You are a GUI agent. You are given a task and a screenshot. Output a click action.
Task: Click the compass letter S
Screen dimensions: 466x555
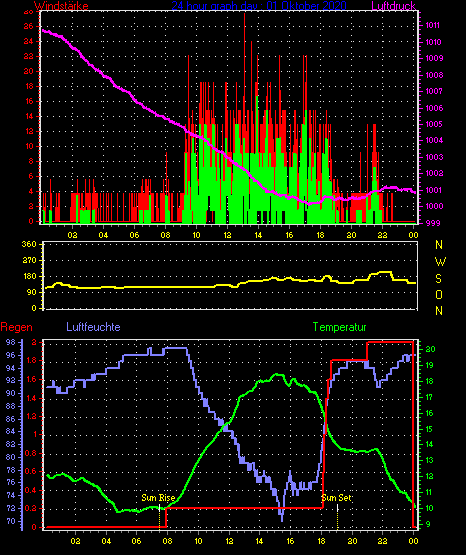coord(439,279)
